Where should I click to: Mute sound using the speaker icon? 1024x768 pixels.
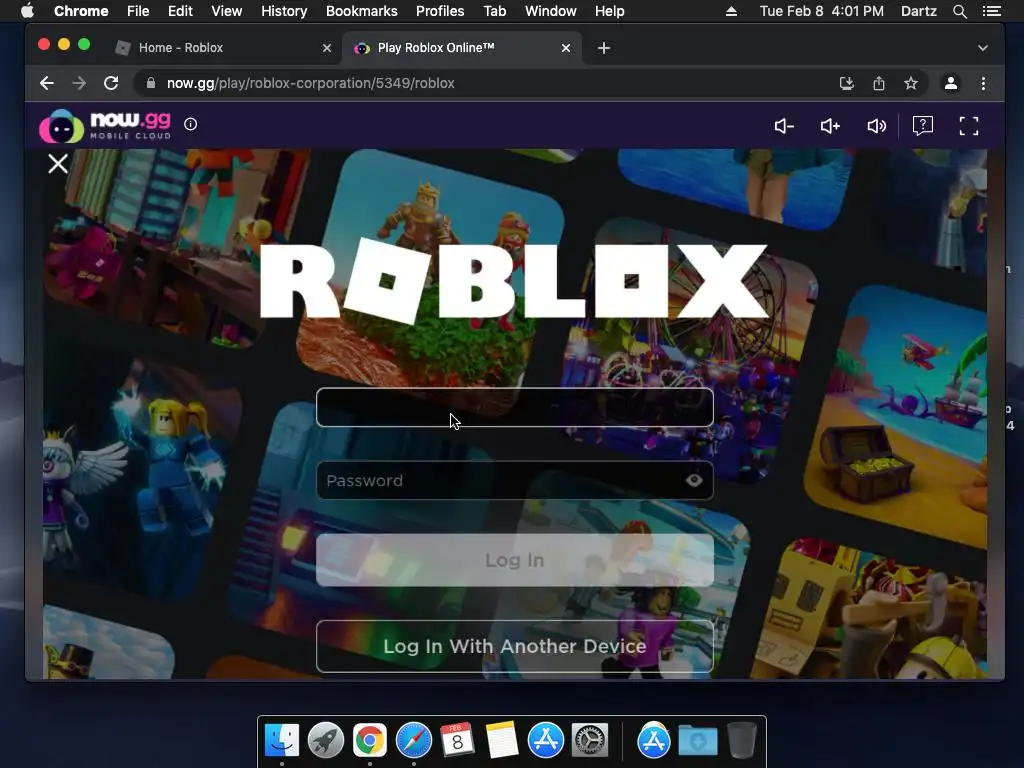click(876, 126)
